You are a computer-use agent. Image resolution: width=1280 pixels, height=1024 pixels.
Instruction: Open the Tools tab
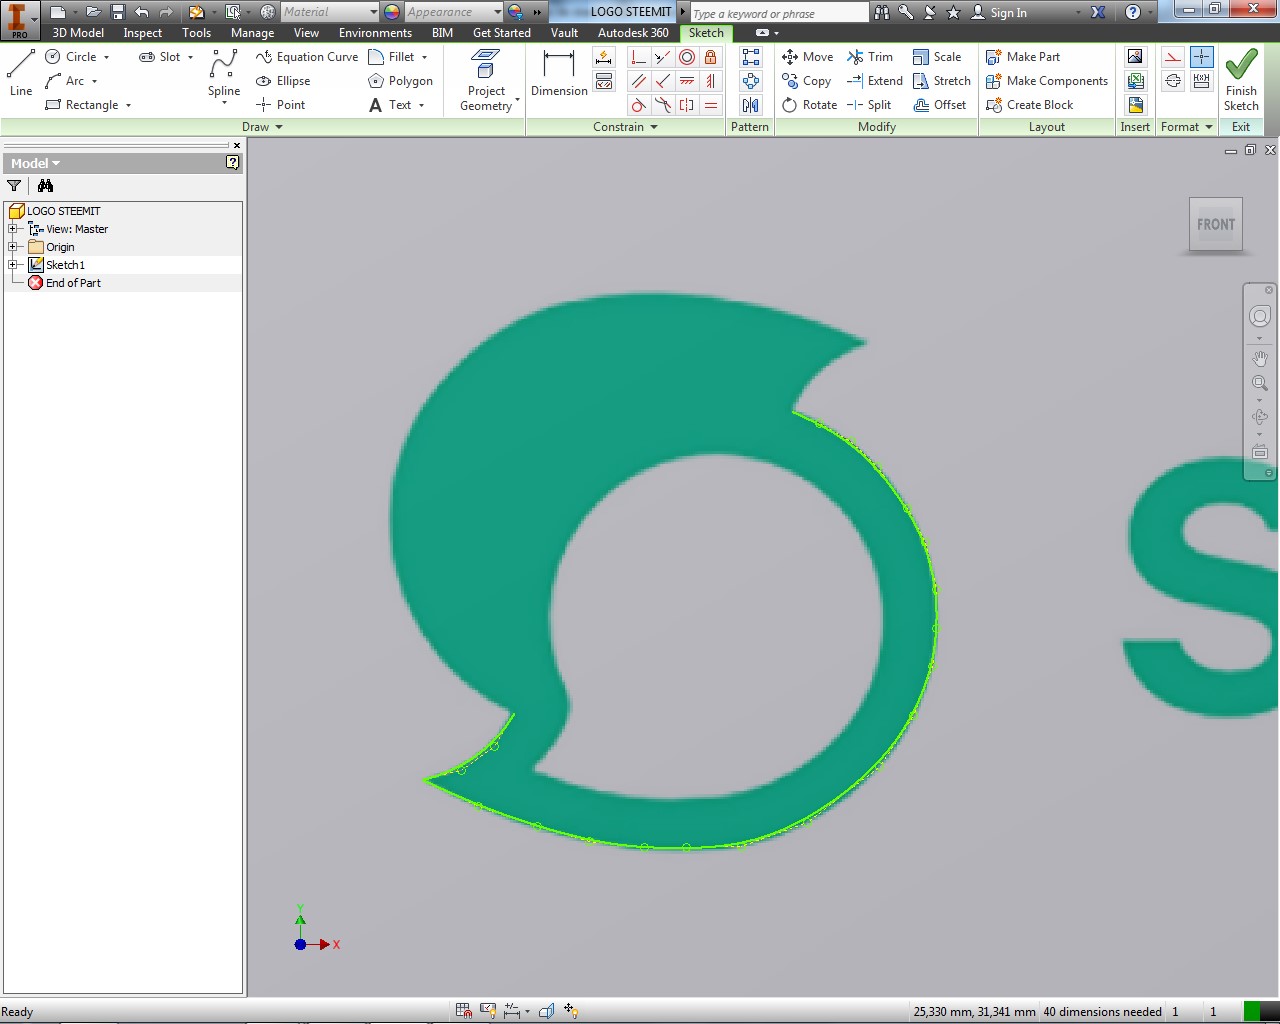(x=197, y=33)
